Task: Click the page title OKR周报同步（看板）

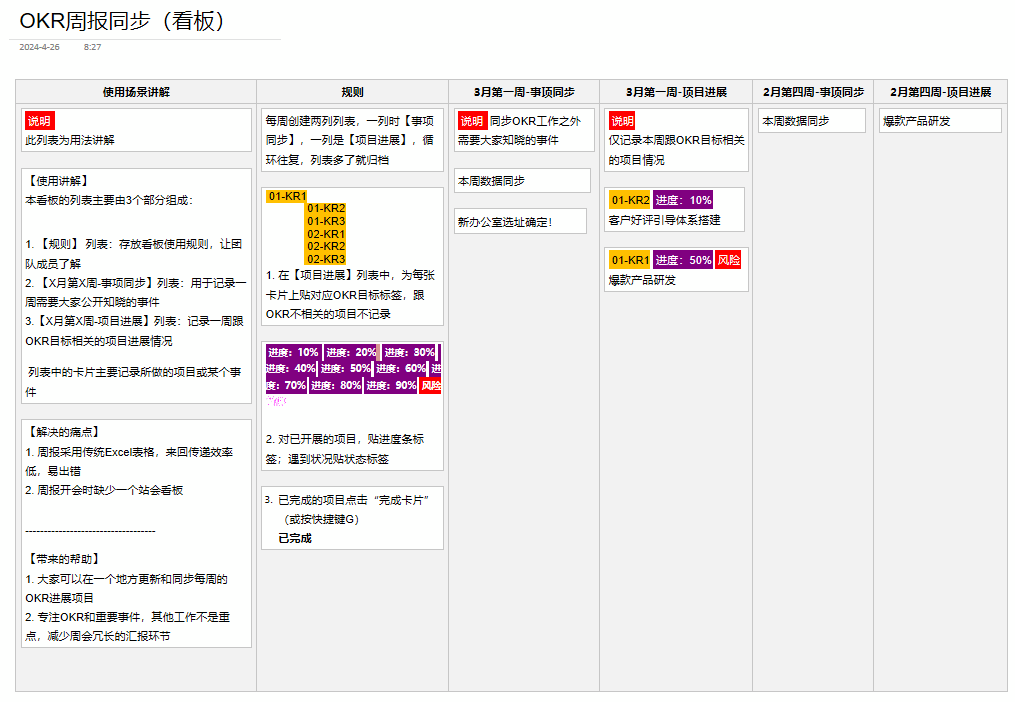Action: pyautogui.click(x=122, y=21)
